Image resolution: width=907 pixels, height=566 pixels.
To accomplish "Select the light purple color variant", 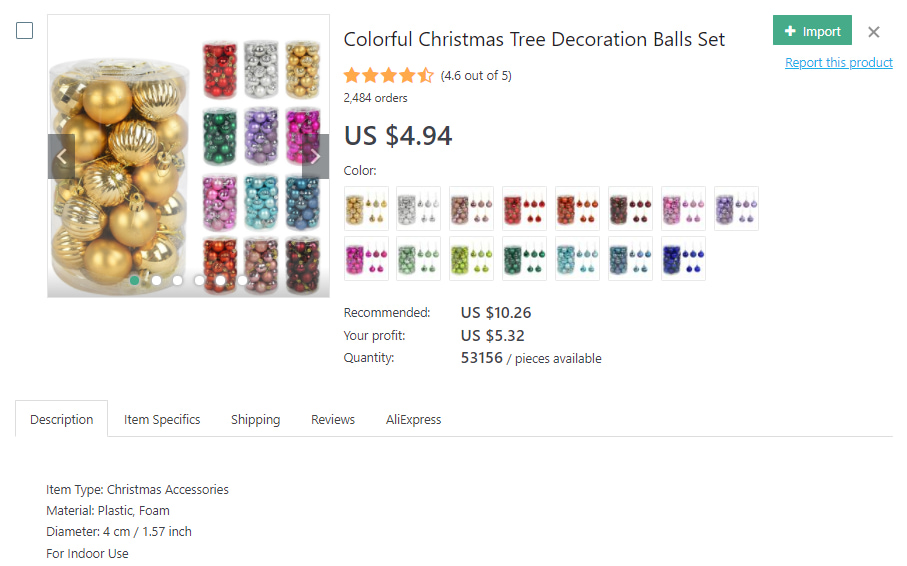I will (x=736, y=208).
